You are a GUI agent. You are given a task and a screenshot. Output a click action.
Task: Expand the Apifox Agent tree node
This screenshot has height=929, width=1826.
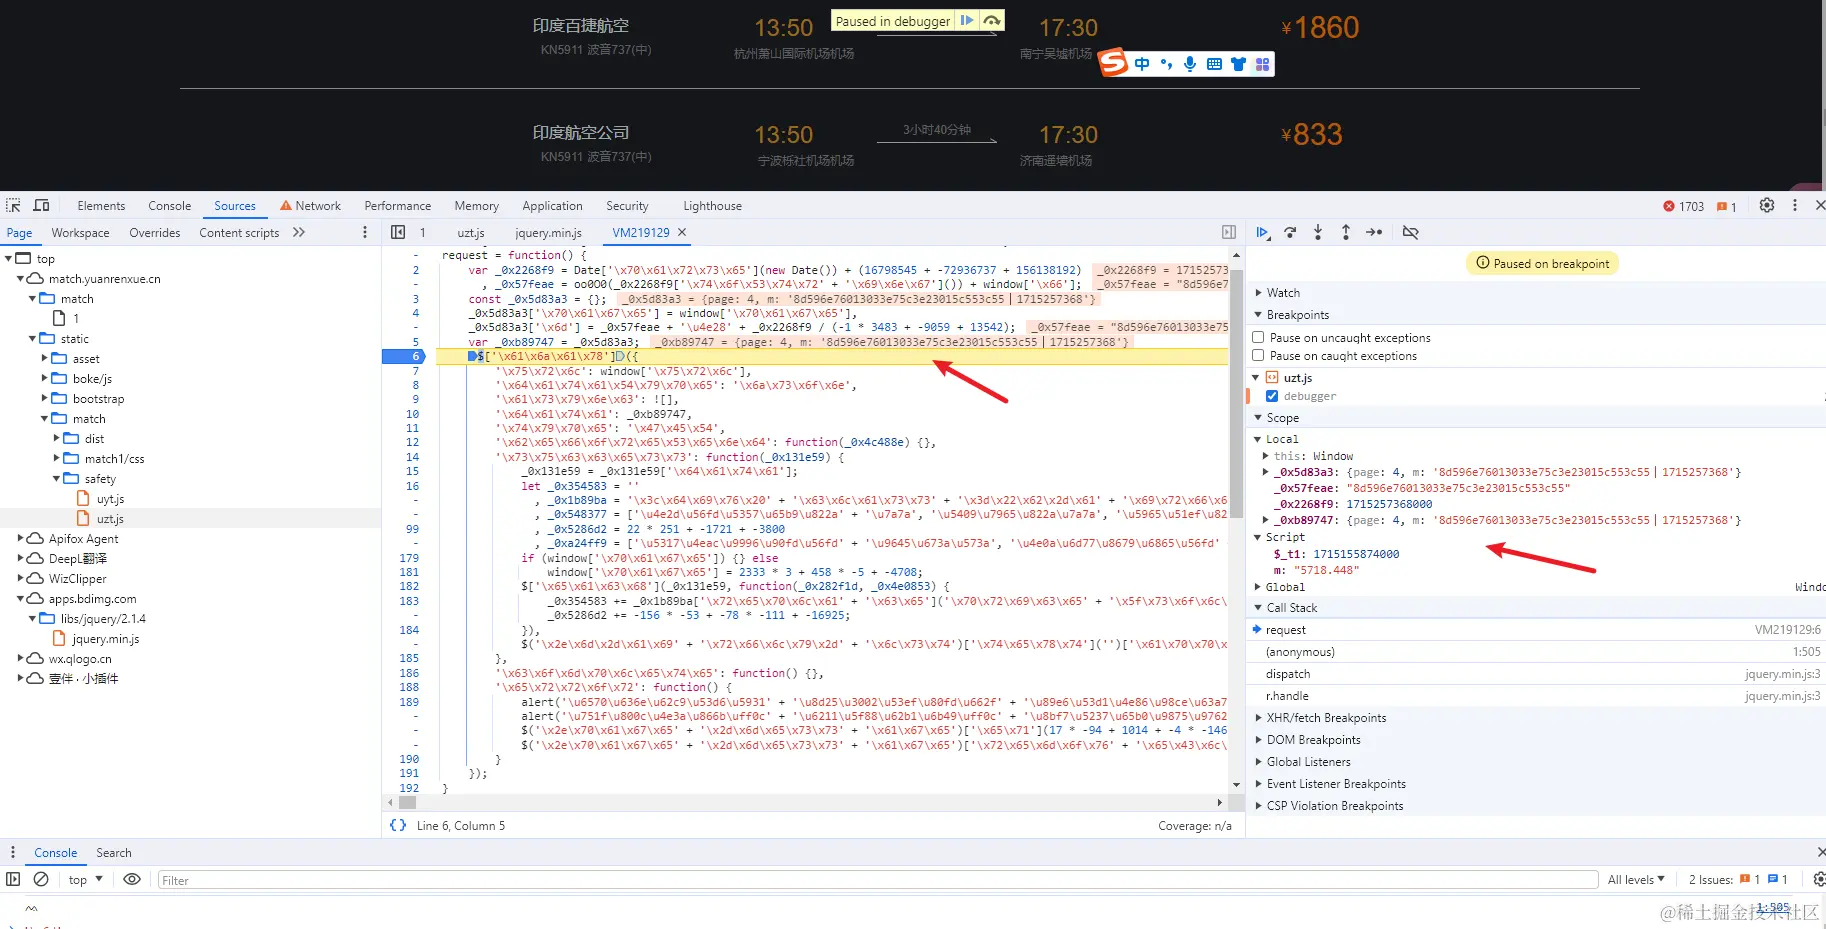pos(21,538)
